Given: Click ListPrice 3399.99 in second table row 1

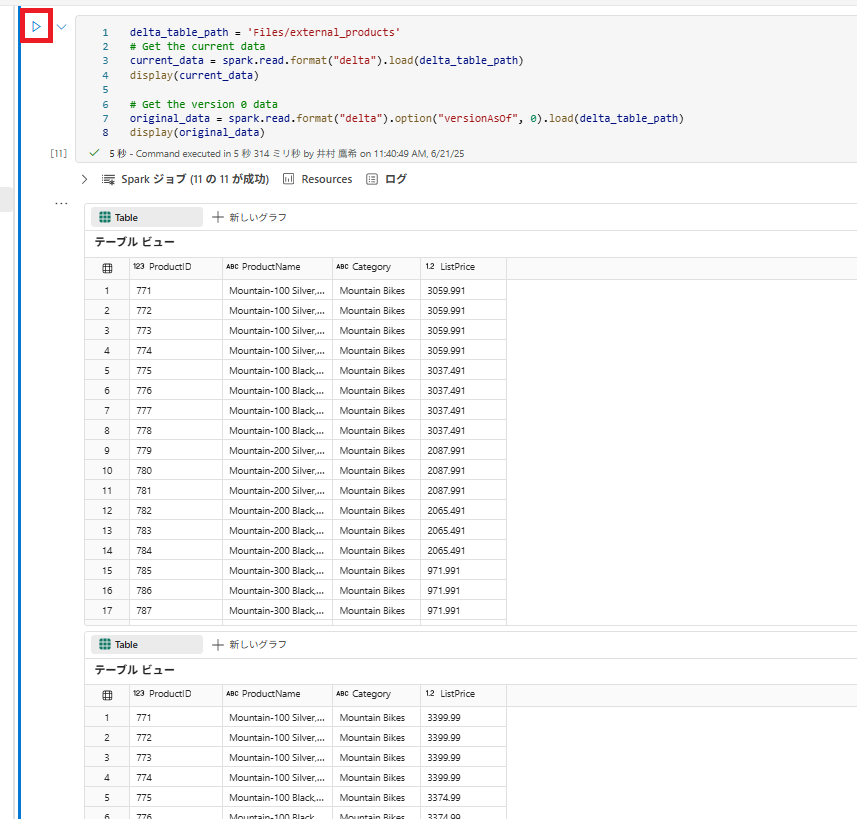Looking at the screenshot, I should pyautogui.click(x=463, y=717).
